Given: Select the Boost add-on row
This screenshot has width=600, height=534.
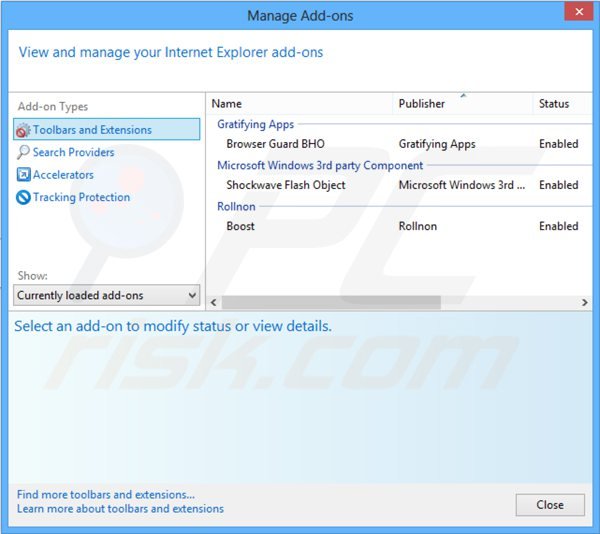Looking at the screenshot, I should click(400, 226).
